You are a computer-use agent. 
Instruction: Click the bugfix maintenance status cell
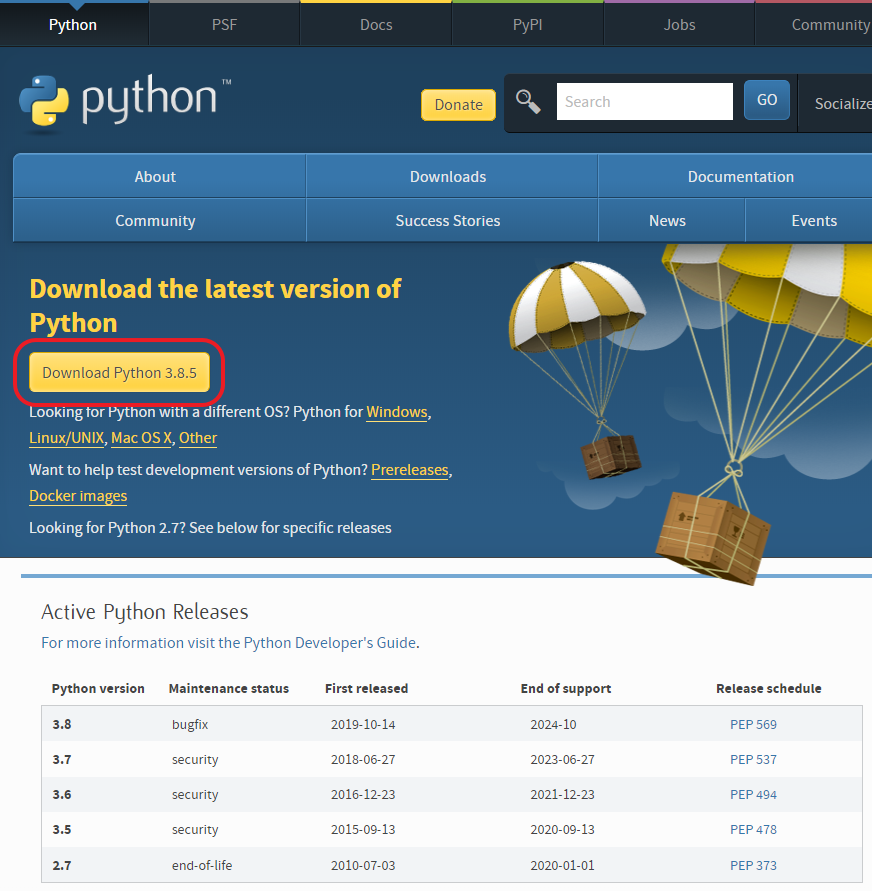click(x=190, y=725)
